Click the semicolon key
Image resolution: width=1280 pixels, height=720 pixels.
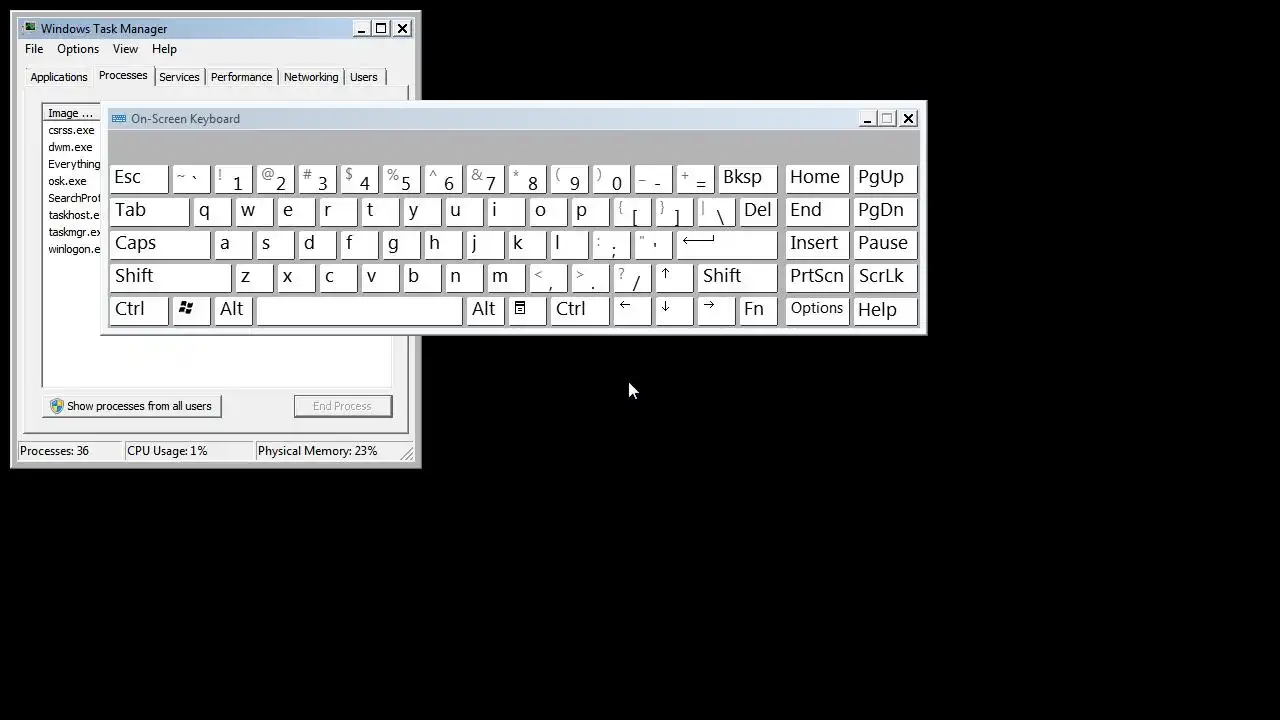(x=611, y=244)
